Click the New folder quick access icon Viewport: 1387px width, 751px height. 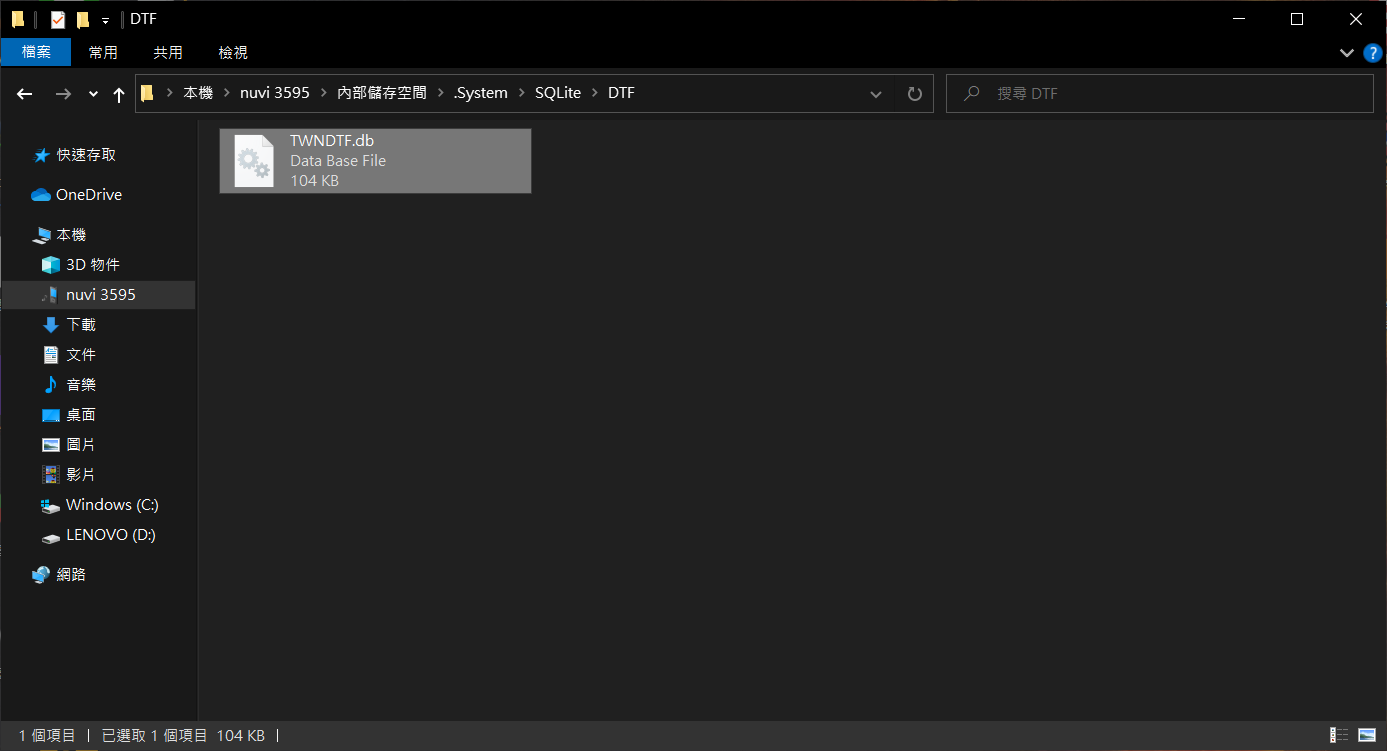coord(83,19)
